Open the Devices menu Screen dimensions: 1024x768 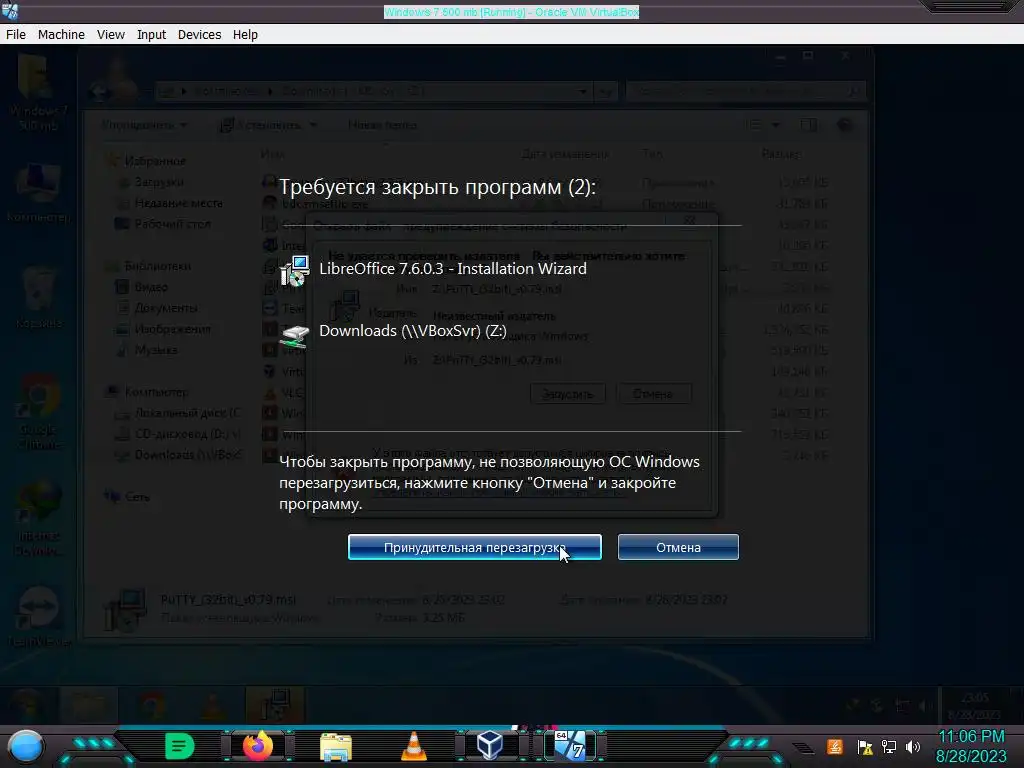199,35
